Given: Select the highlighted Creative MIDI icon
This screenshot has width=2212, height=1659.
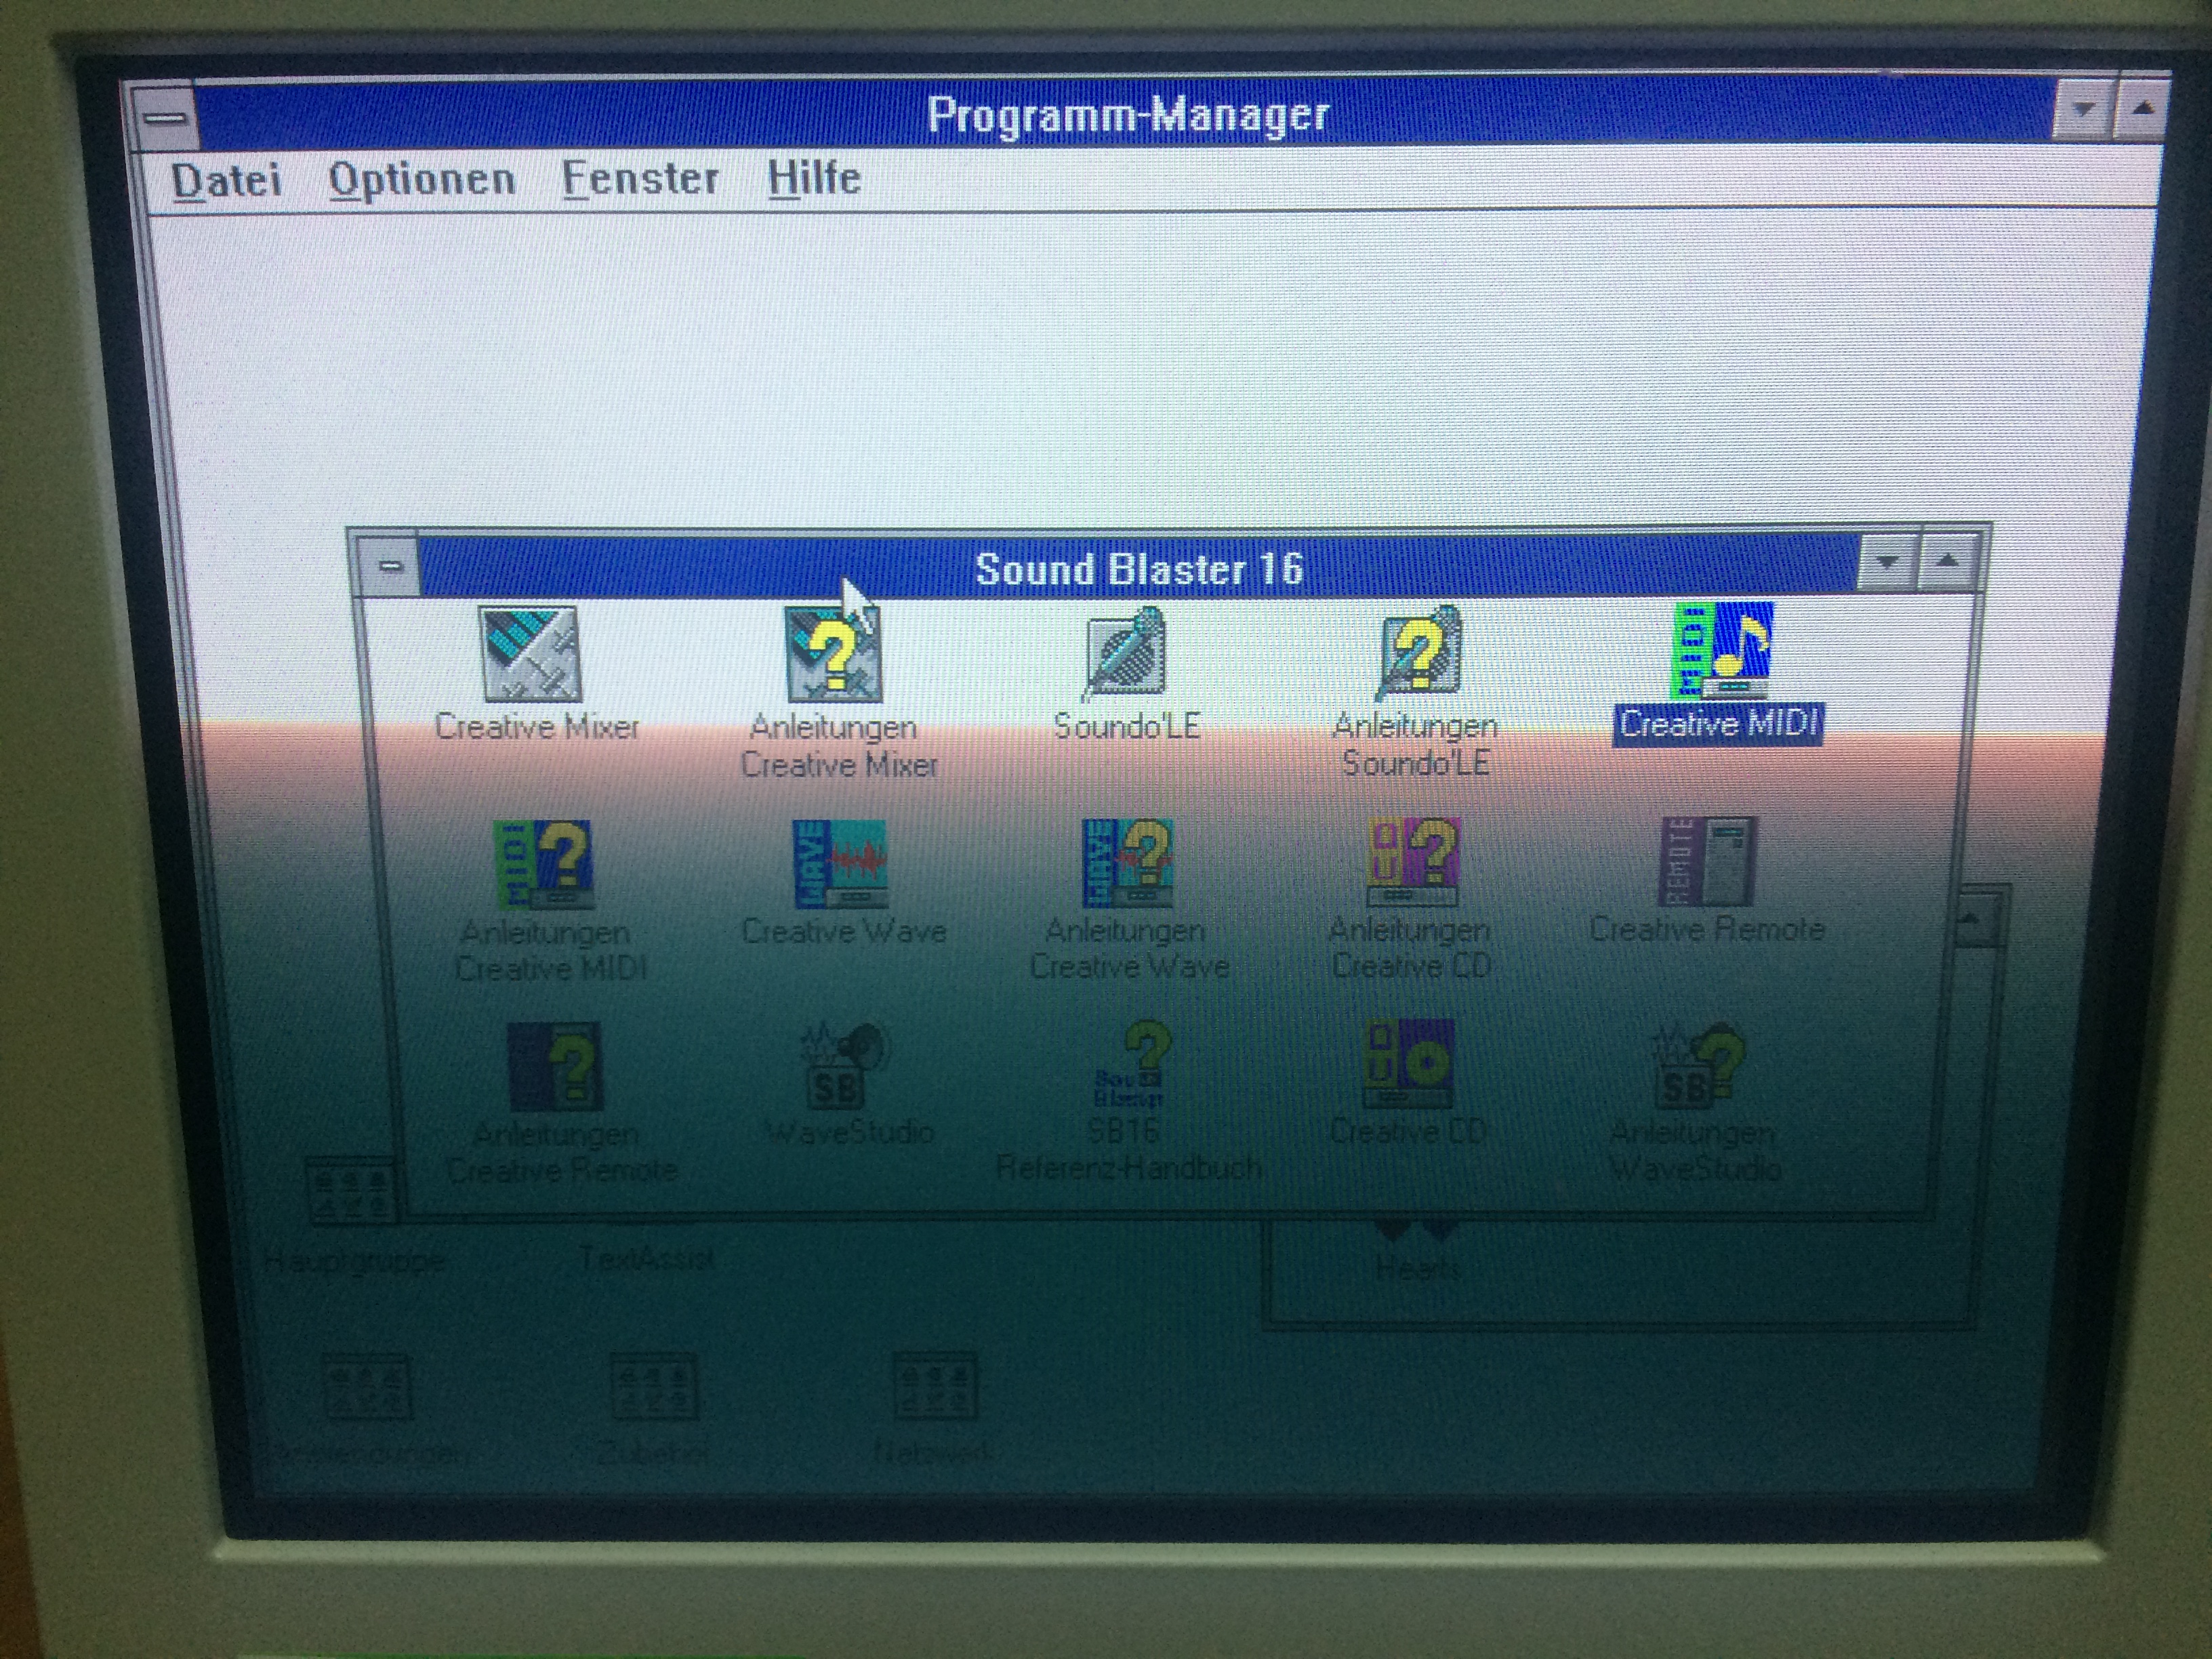Looking at the screenshot, I should [x=1721, y=652].
